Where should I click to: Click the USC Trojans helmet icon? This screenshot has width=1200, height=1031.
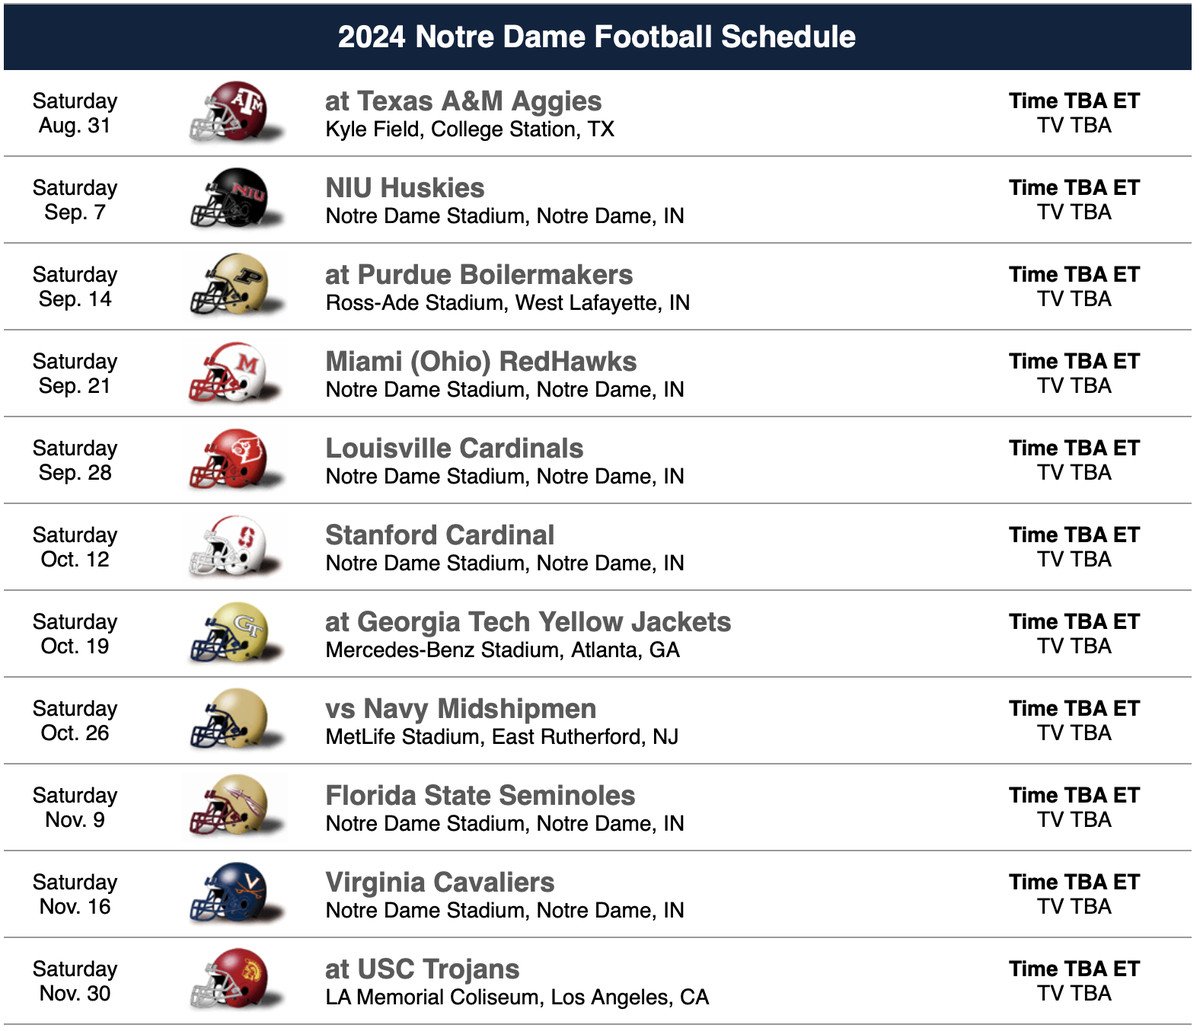pos(230,982)
